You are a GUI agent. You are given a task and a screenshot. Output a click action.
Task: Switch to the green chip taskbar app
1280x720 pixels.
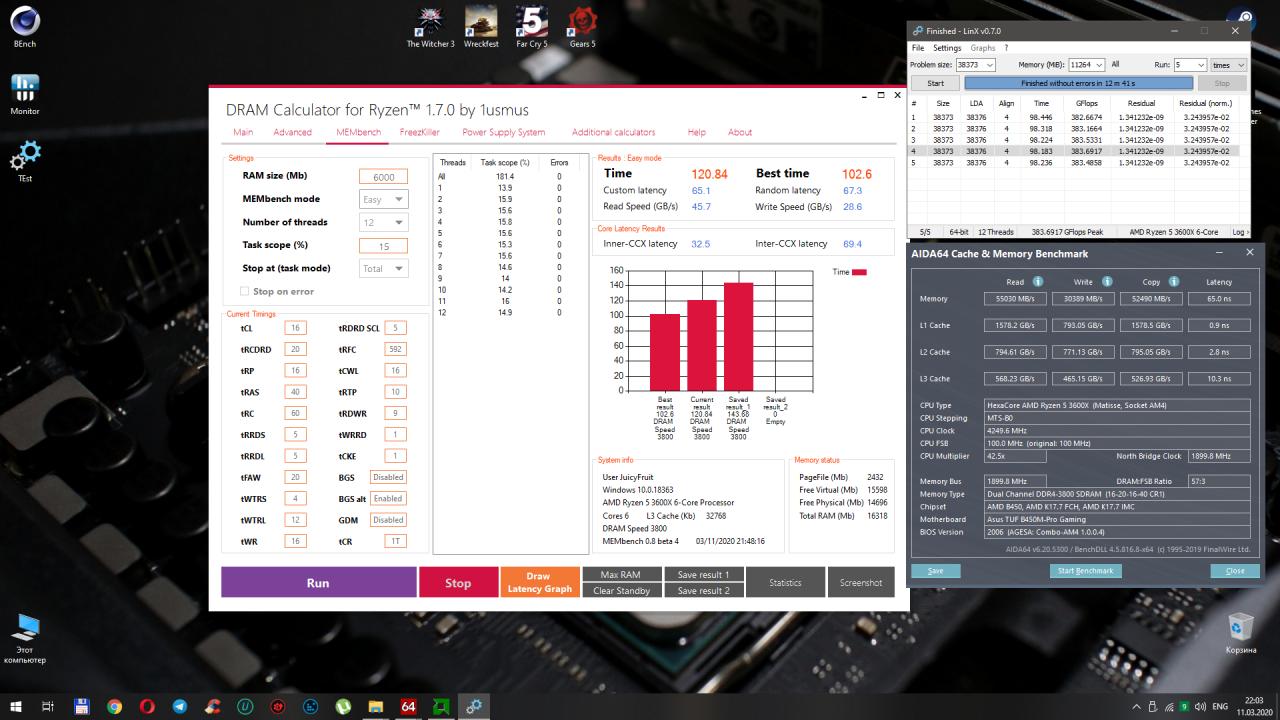tap(440, 706)
